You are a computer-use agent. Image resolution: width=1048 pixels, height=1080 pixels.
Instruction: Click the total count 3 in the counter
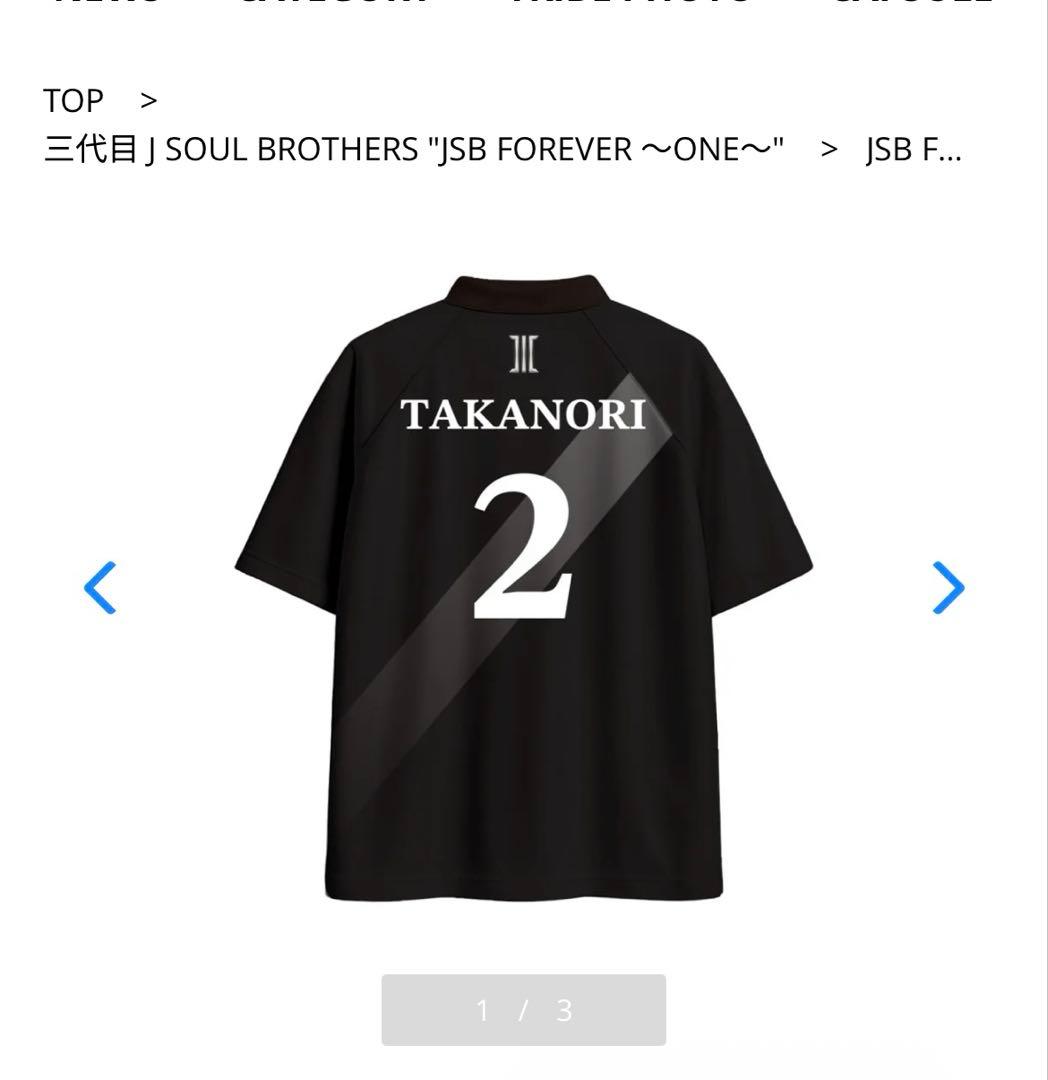pyautogui.click(x=564, y=1010)
